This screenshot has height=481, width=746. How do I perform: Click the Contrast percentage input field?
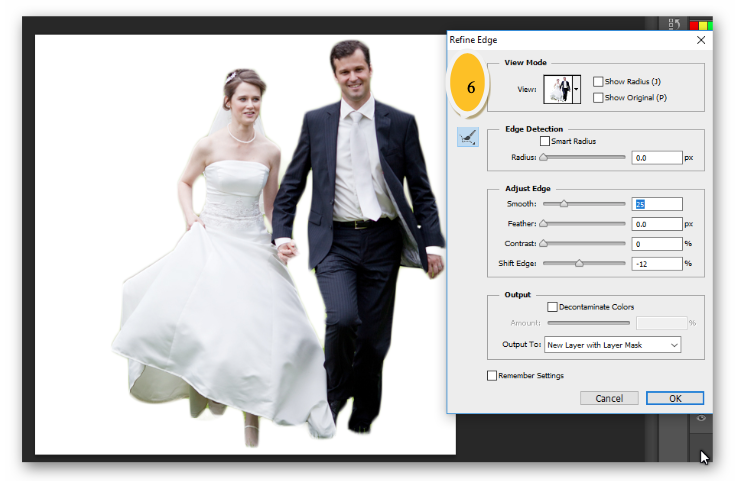click(x=657, y=244)
